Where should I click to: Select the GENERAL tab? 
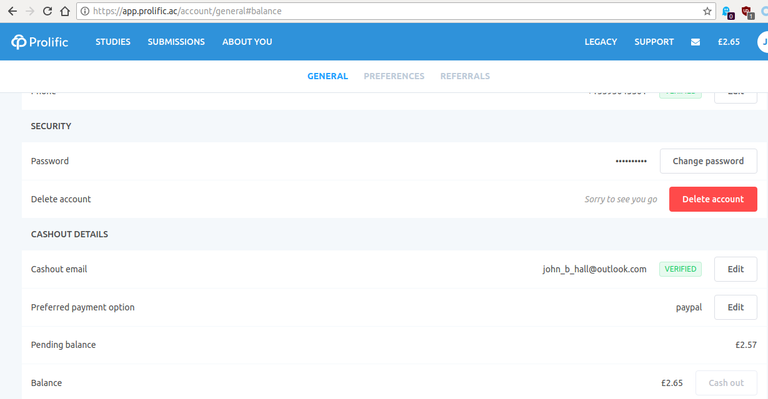tap(328, 76)
